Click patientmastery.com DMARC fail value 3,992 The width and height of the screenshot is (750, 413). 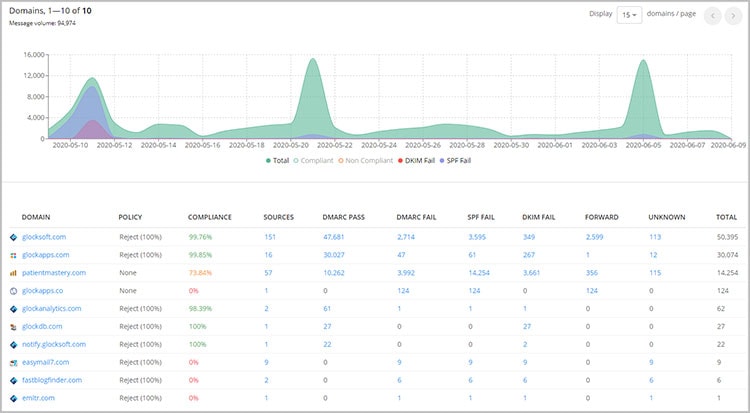coord(406,273)
